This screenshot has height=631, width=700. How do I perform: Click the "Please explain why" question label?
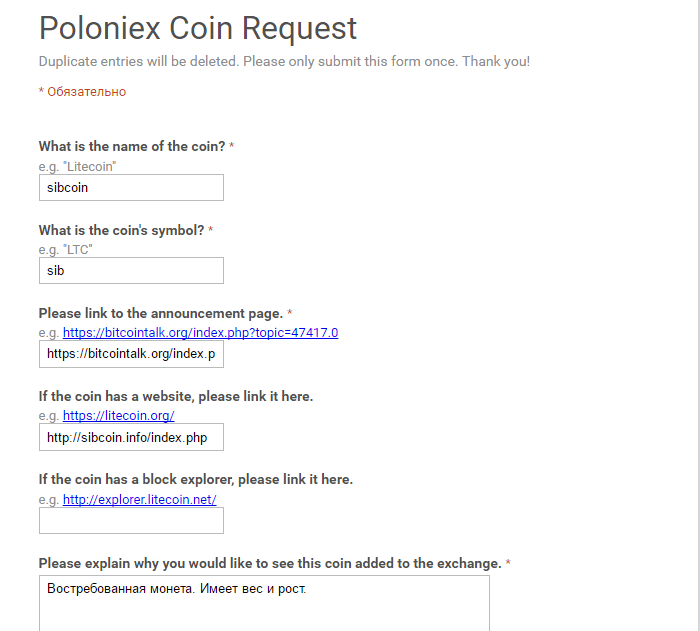[270, 563]
